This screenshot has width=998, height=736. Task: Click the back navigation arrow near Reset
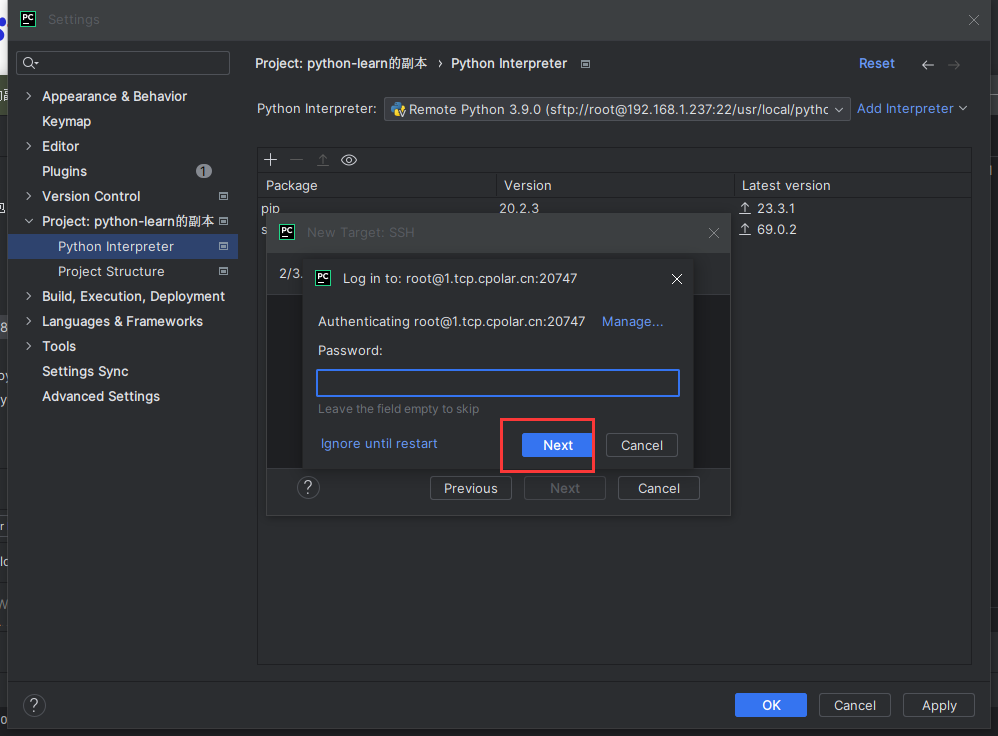point(927,64)
